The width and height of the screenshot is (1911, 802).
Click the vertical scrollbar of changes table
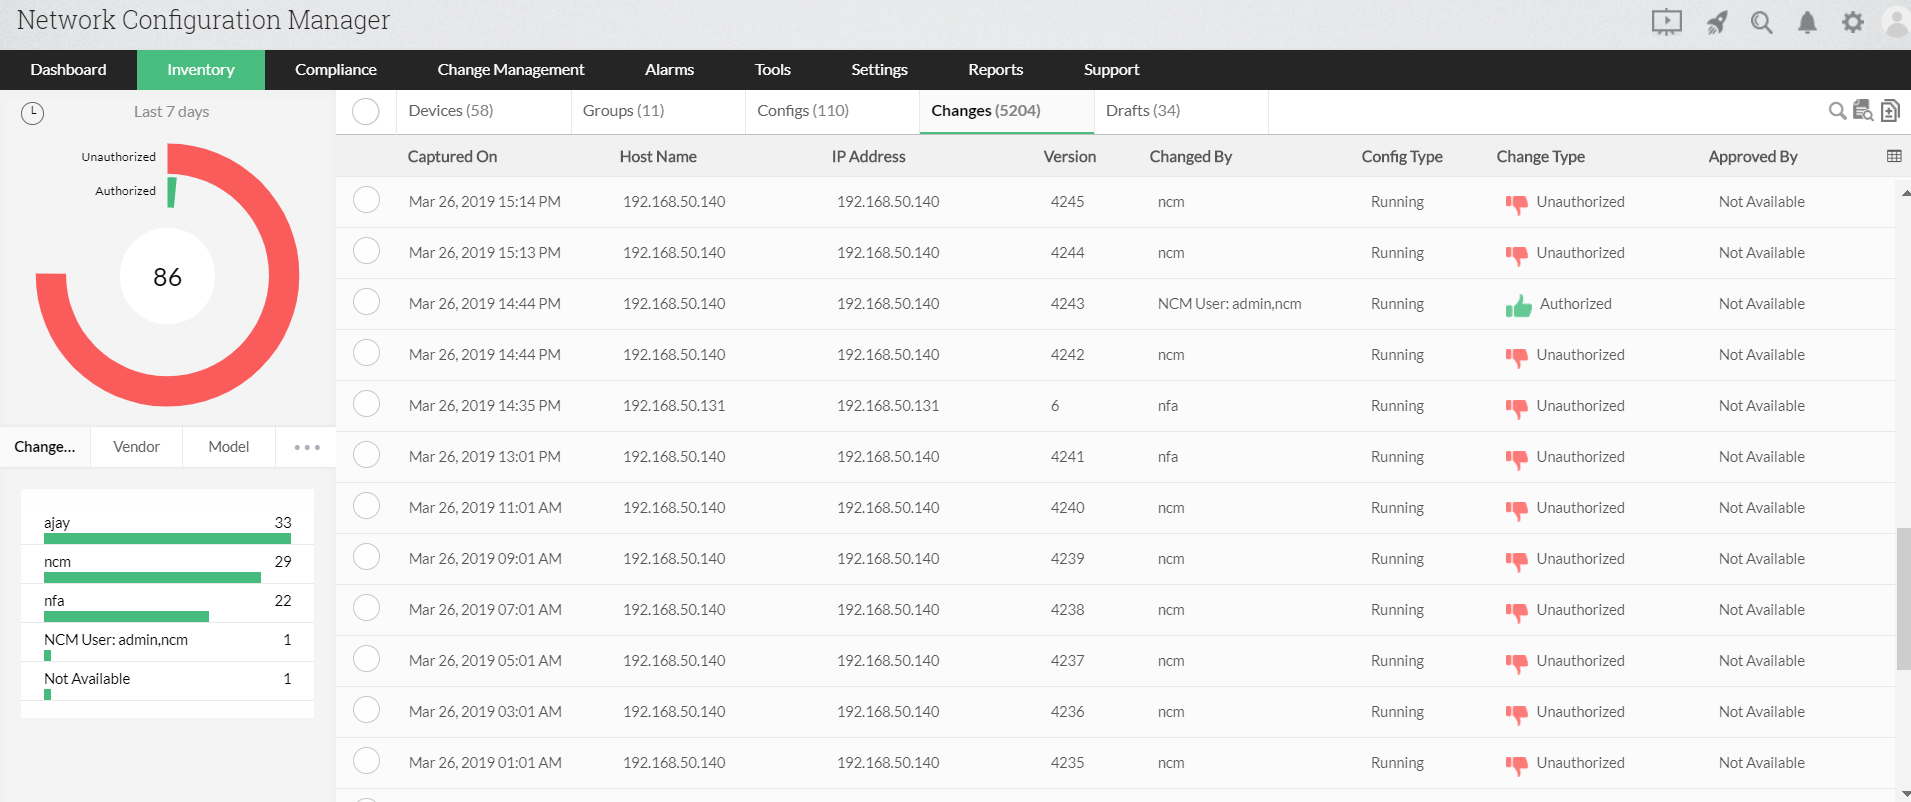pyautogui.click(x=1903, y=600)
